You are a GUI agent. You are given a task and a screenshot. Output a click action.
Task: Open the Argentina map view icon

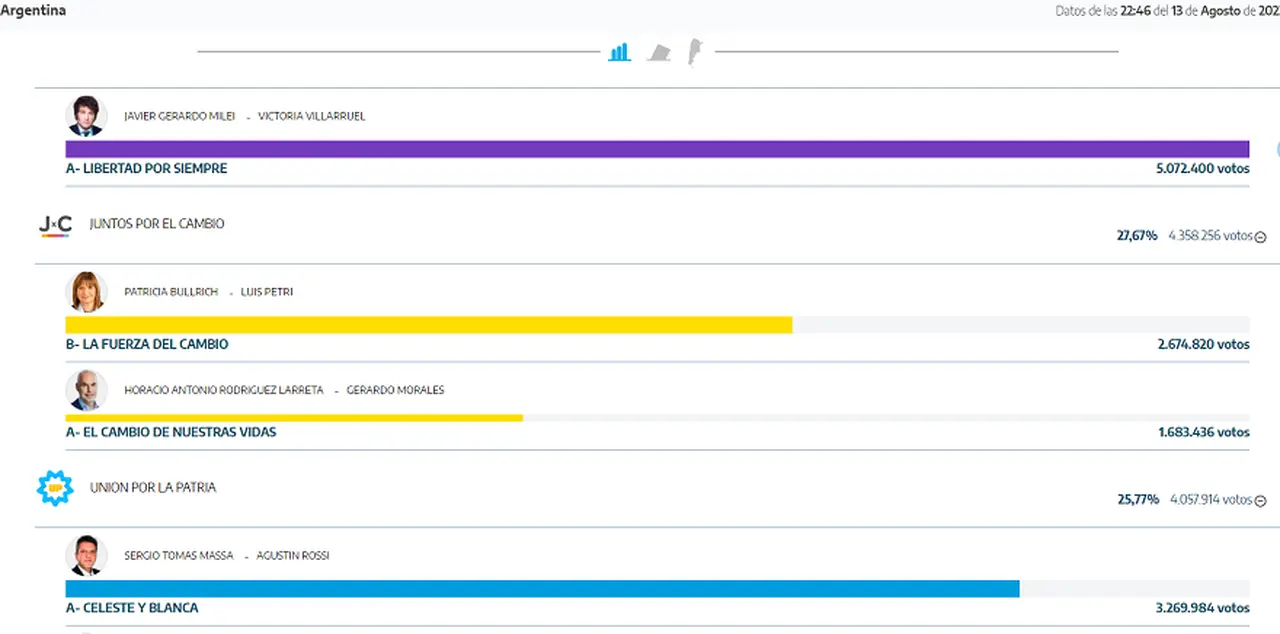[695, 52]
